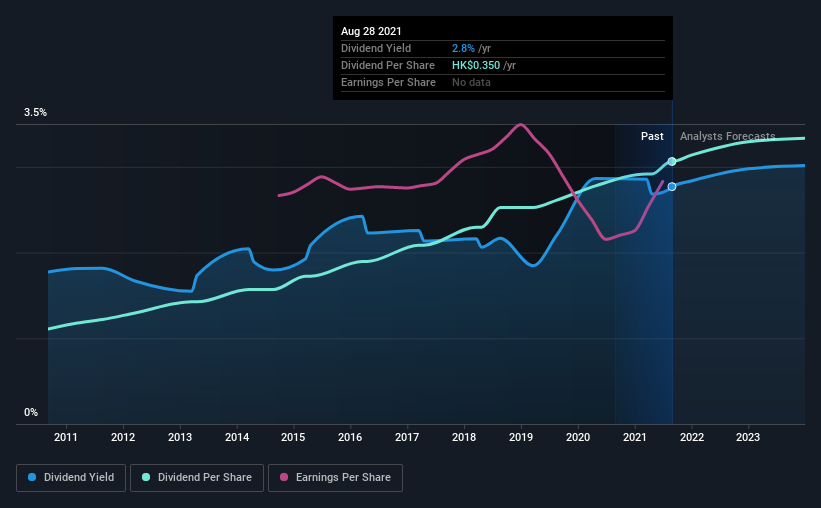Click the blue Dividend Yield legend dot

pos(32,477)
